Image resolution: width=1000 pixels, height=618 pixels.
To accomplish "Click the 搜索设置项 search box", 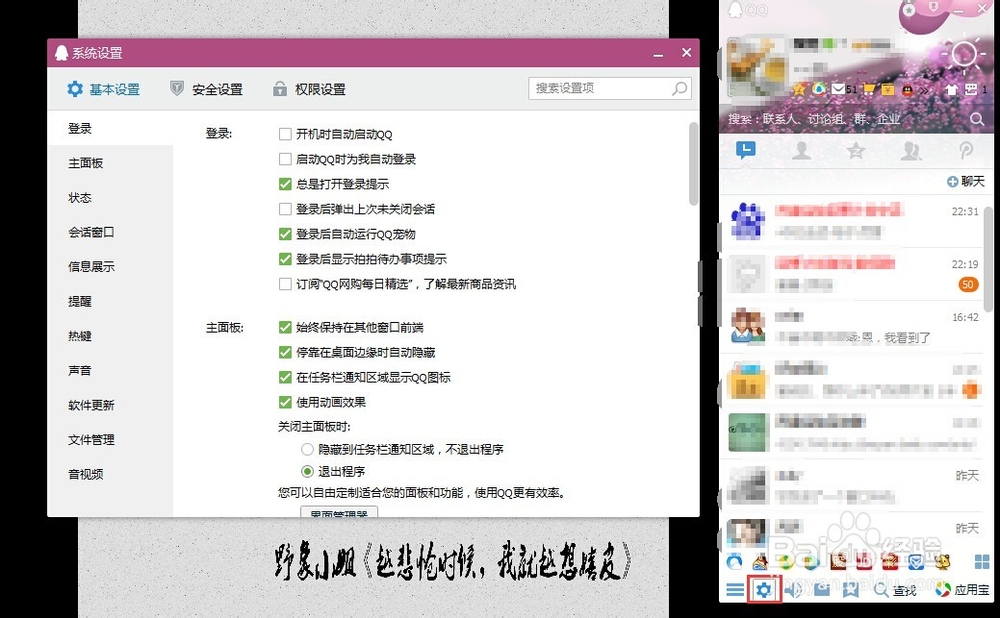I will click(610, 88).
